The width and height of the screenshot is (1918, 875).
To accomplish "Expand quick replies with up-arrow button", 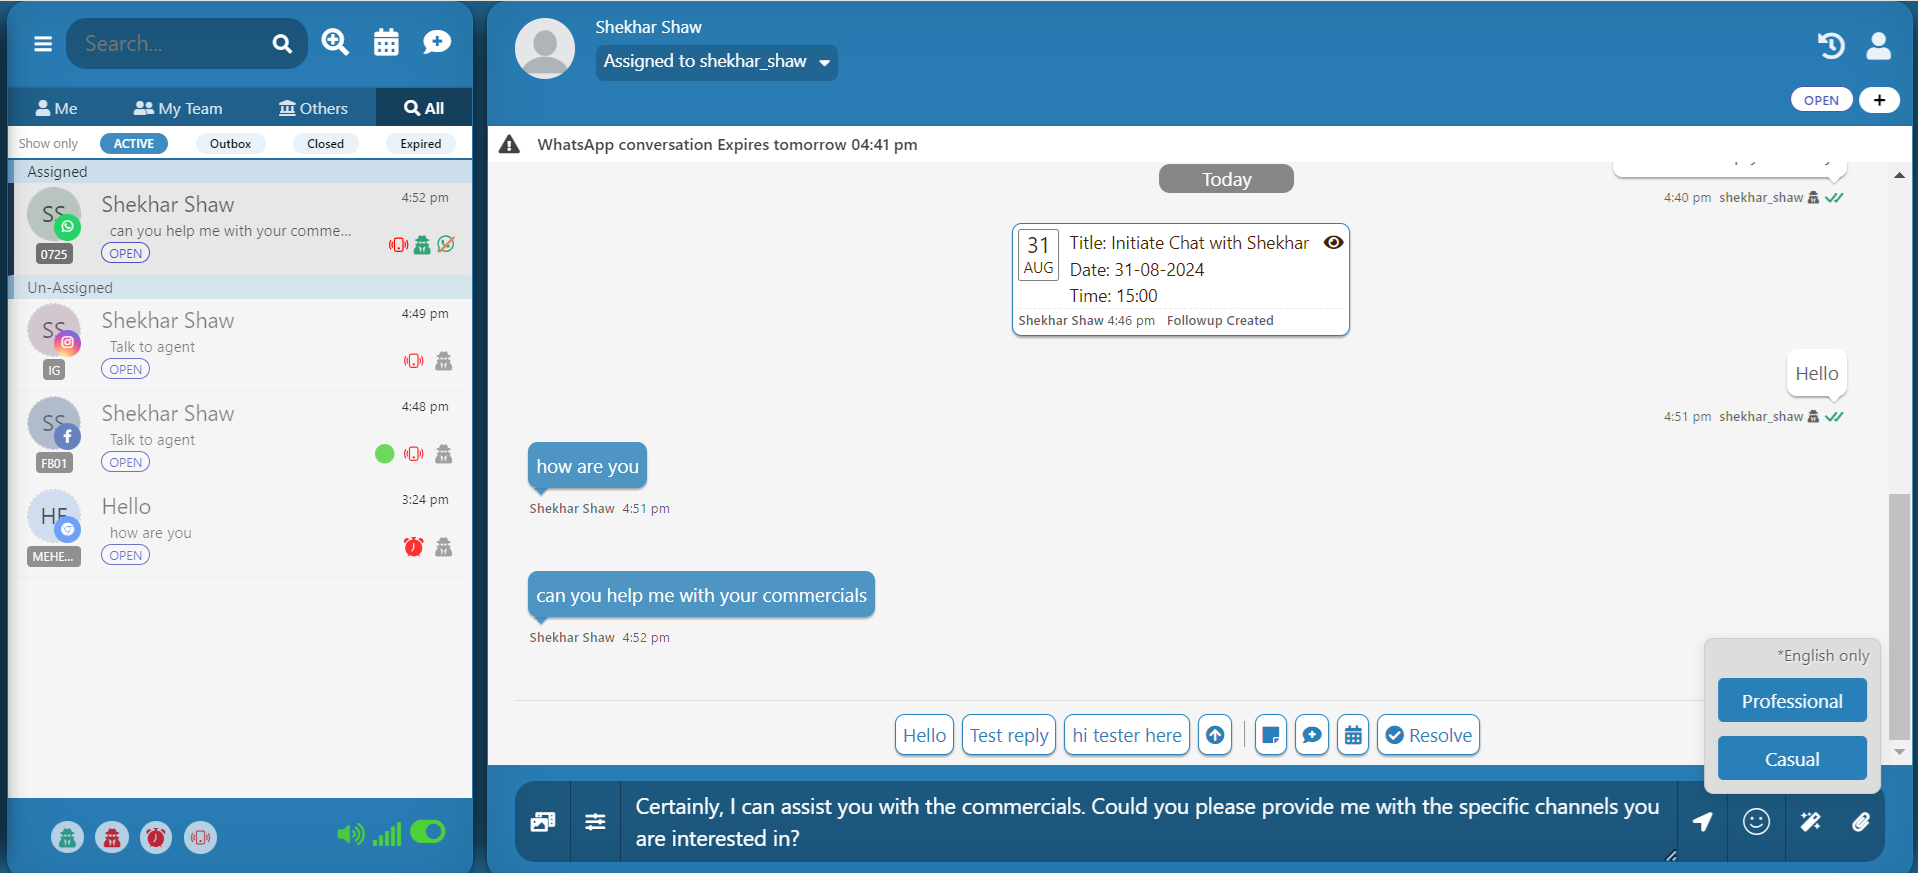I will coord(1215,735).
